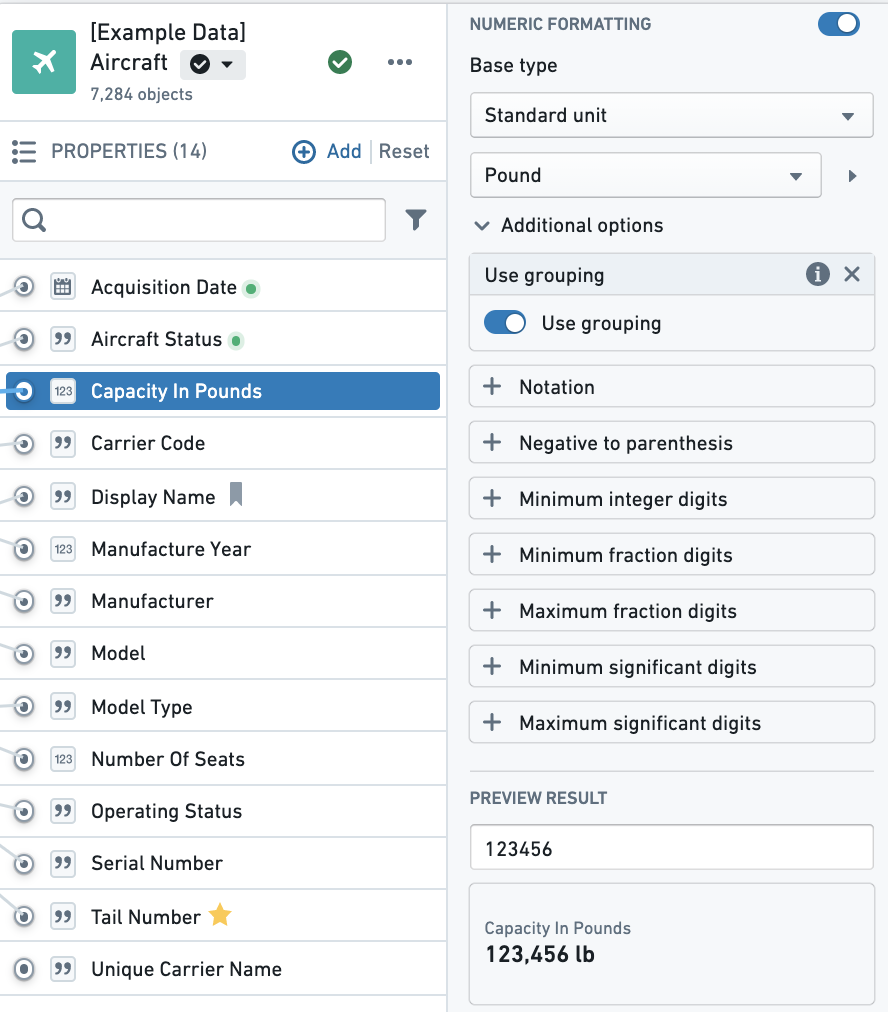This screenshot has height=1012, width=888.
Task: Click the Use grouping info icon
Action: pos(818,274)
